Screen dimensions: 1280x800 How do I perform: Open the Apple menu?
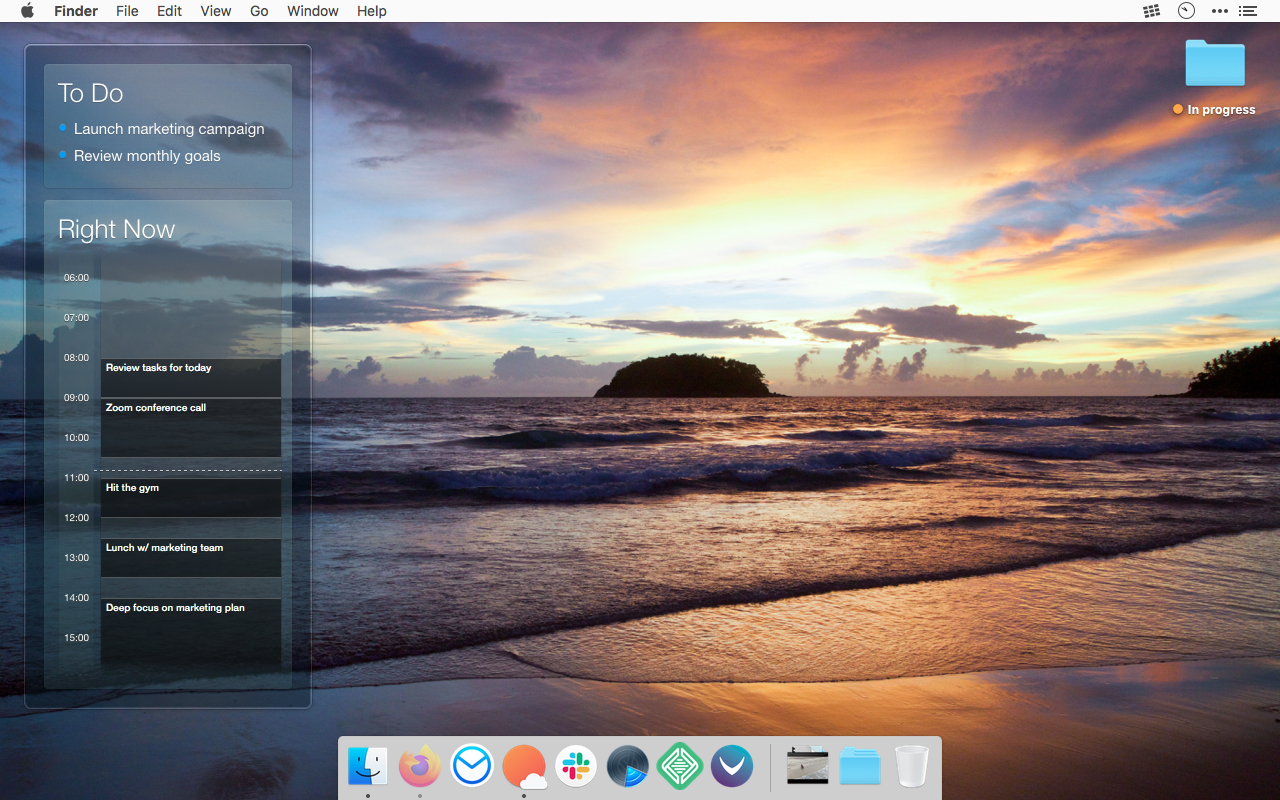[27, 11]
